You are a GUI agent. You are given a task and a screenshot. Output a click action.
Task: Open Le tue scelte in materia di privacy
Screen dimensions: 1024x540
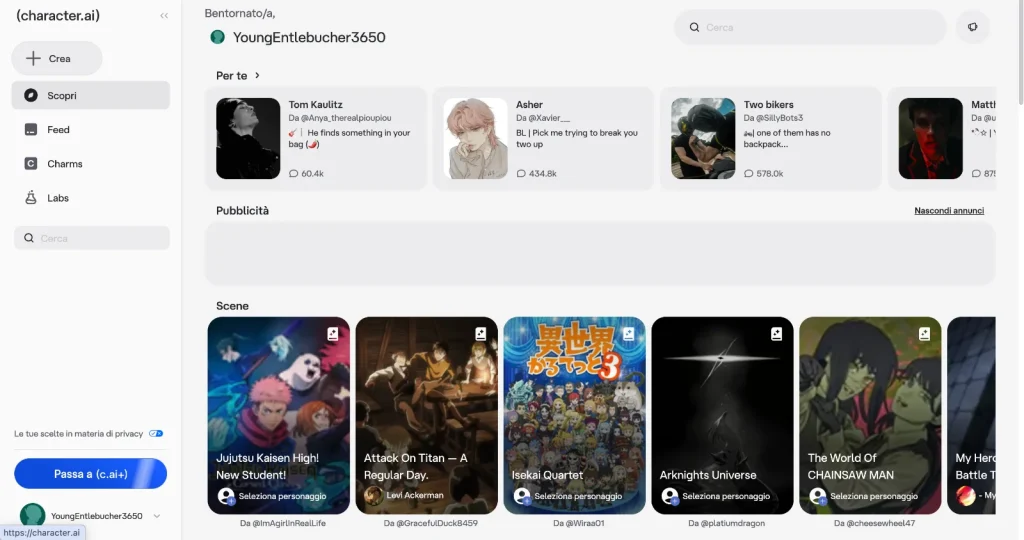78,434
